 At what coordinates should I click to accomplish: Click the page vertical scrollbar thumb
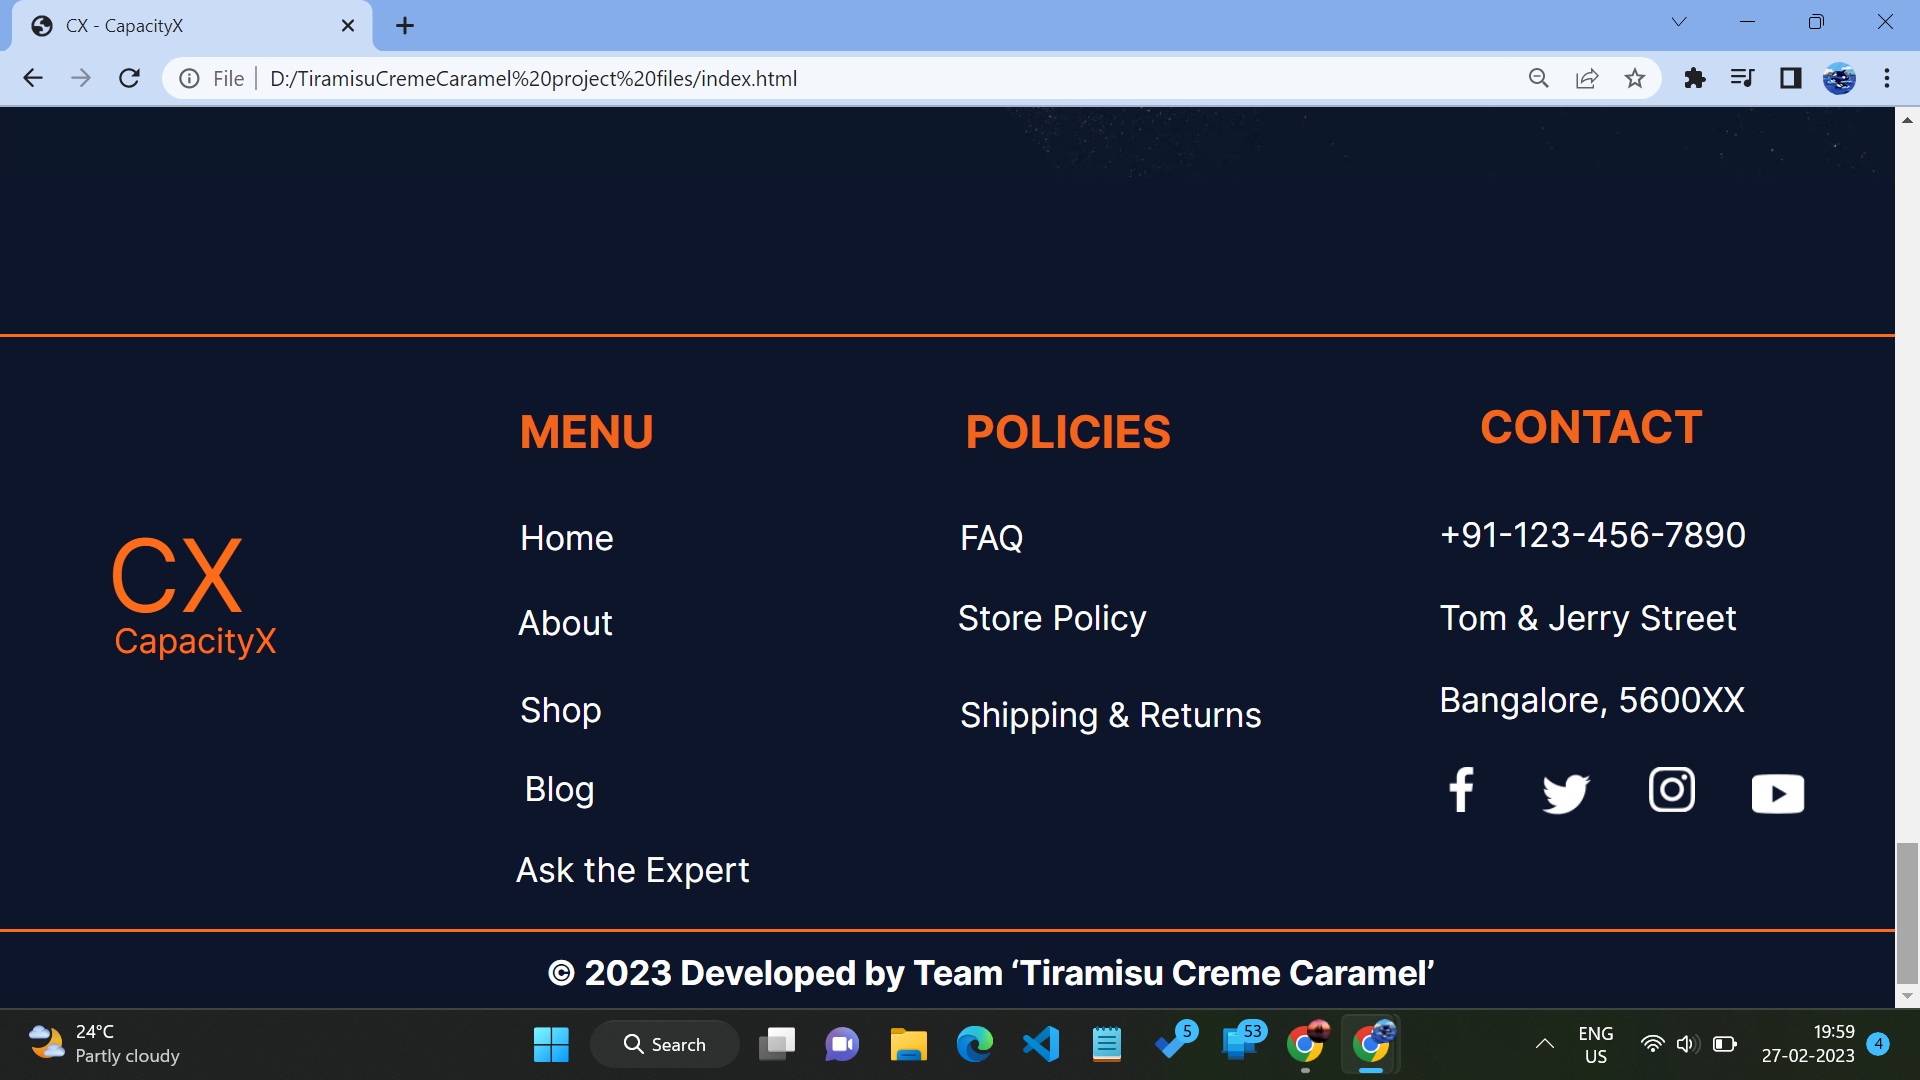[x=1907, y=912]
